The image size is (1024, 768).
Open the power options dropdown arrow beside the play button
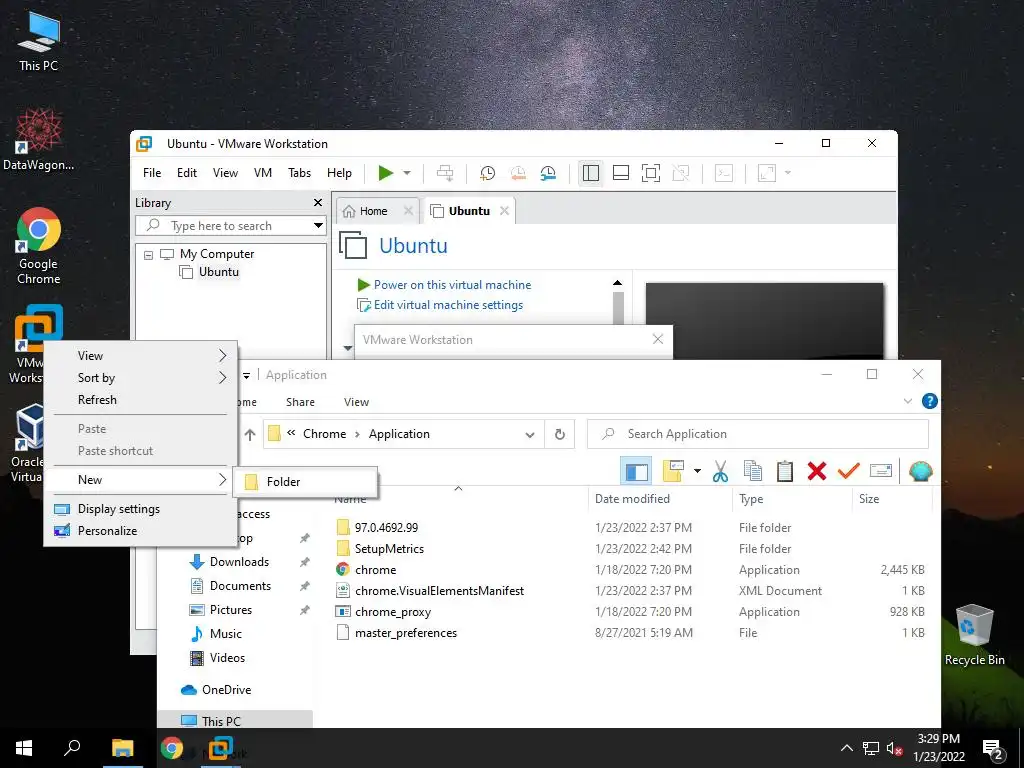[x=407, y=173]
